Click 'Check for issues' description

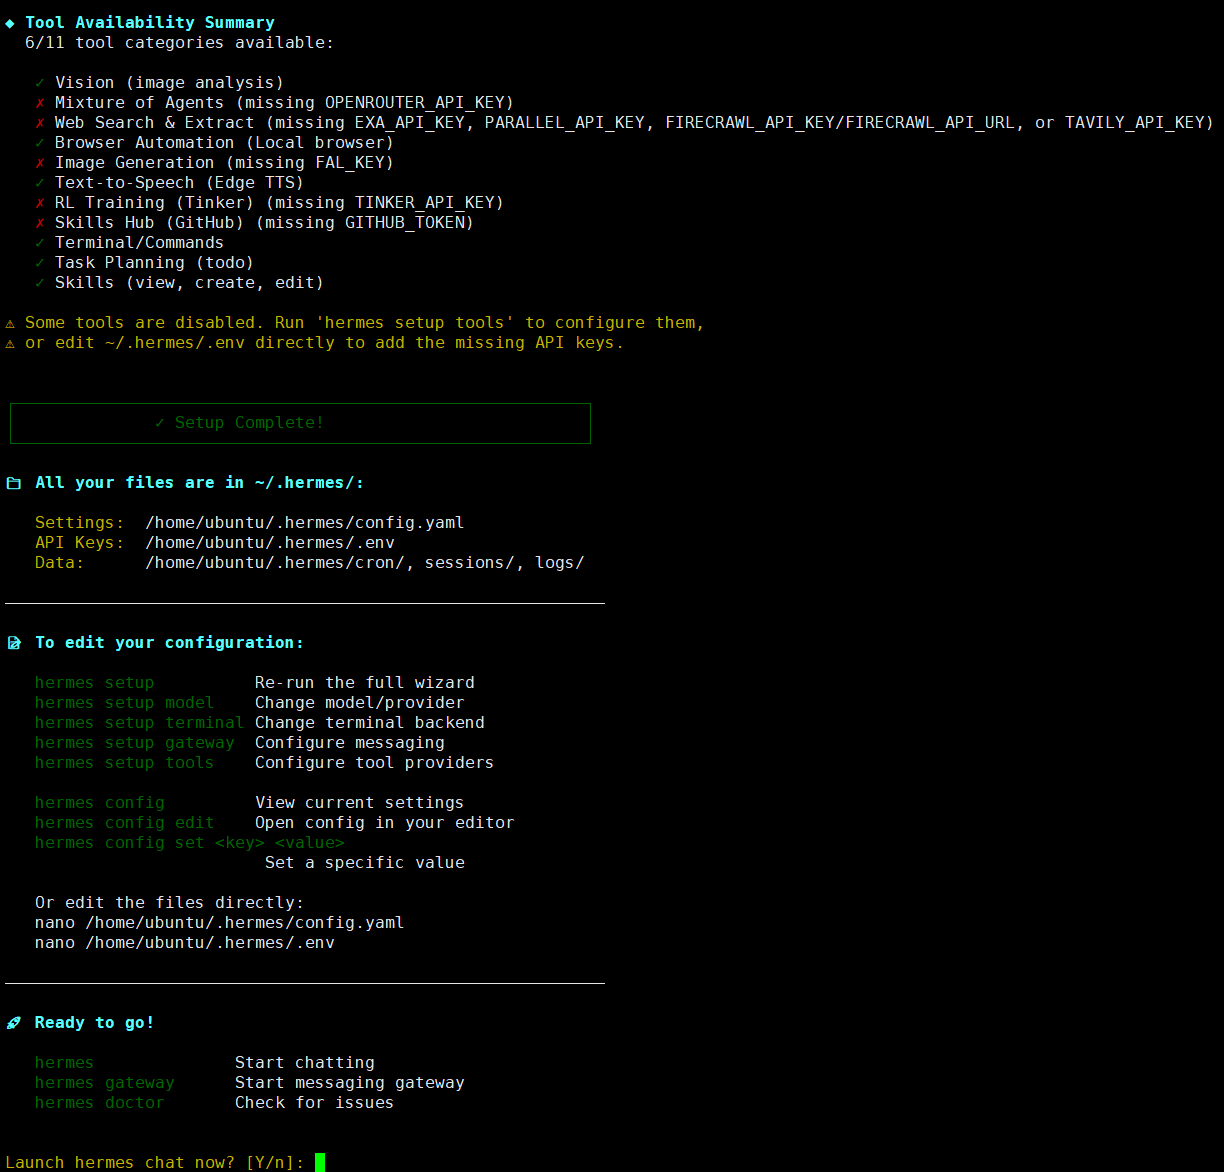315,1103
